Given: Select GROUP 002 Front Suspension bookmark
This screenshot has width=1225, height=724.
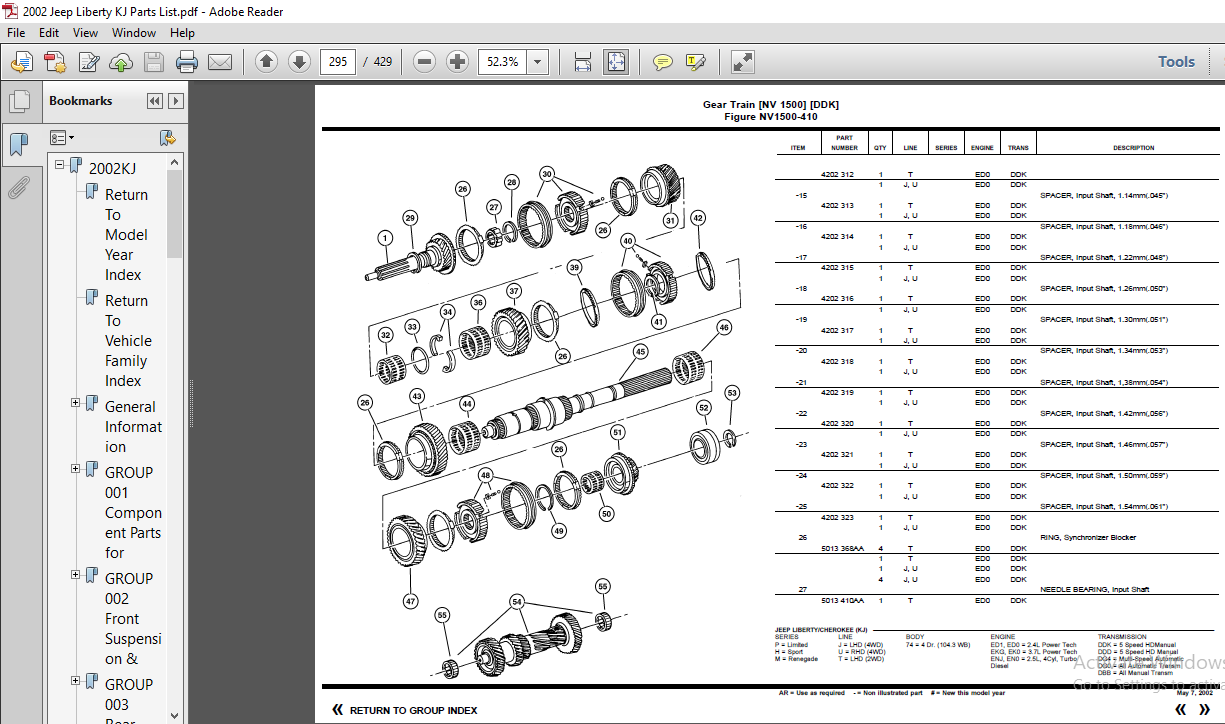Looking at the screenshot, I should [133, 619].
